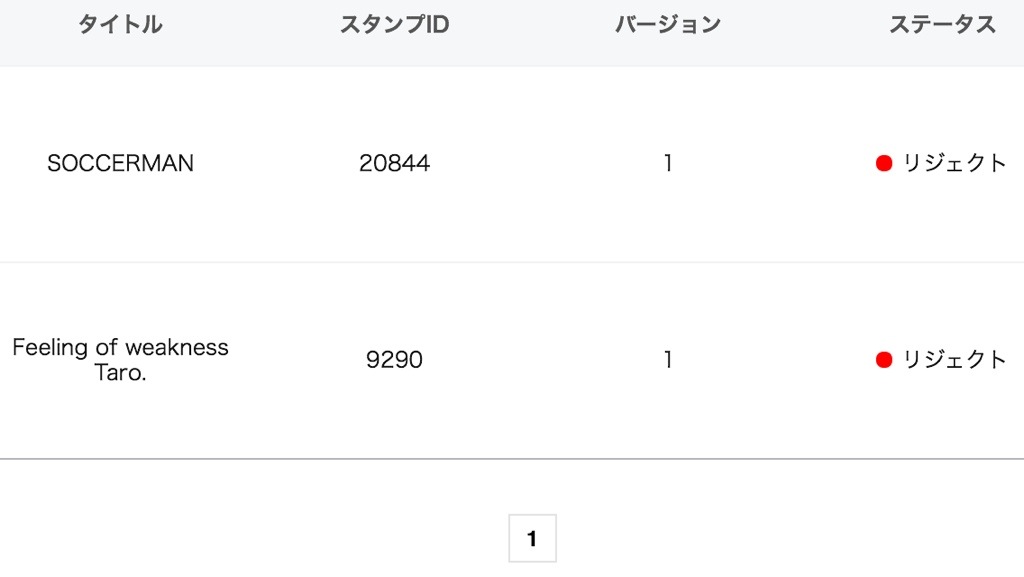Image resolution: width=1024 pixels, height=577 pixels.
Task: Click version 1 in the SOCCERMAN row
Action: pyautogui.click(x=667, y=163)
